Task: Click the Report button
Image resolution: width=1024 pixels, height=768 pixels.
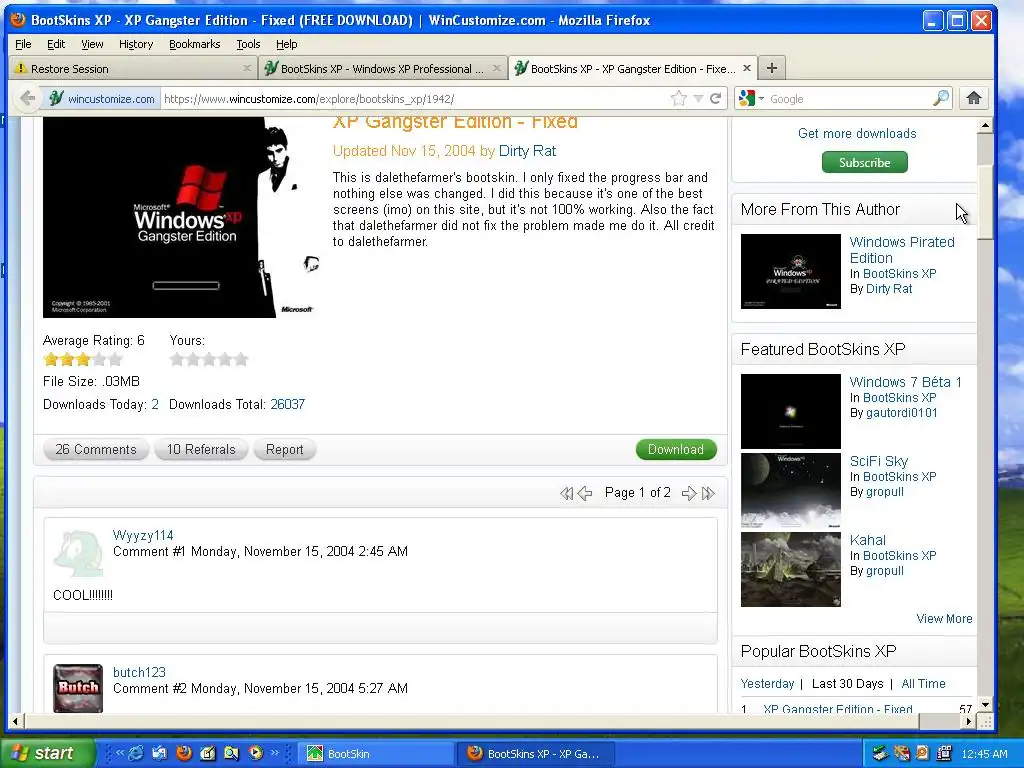Action: pos(284,449)
